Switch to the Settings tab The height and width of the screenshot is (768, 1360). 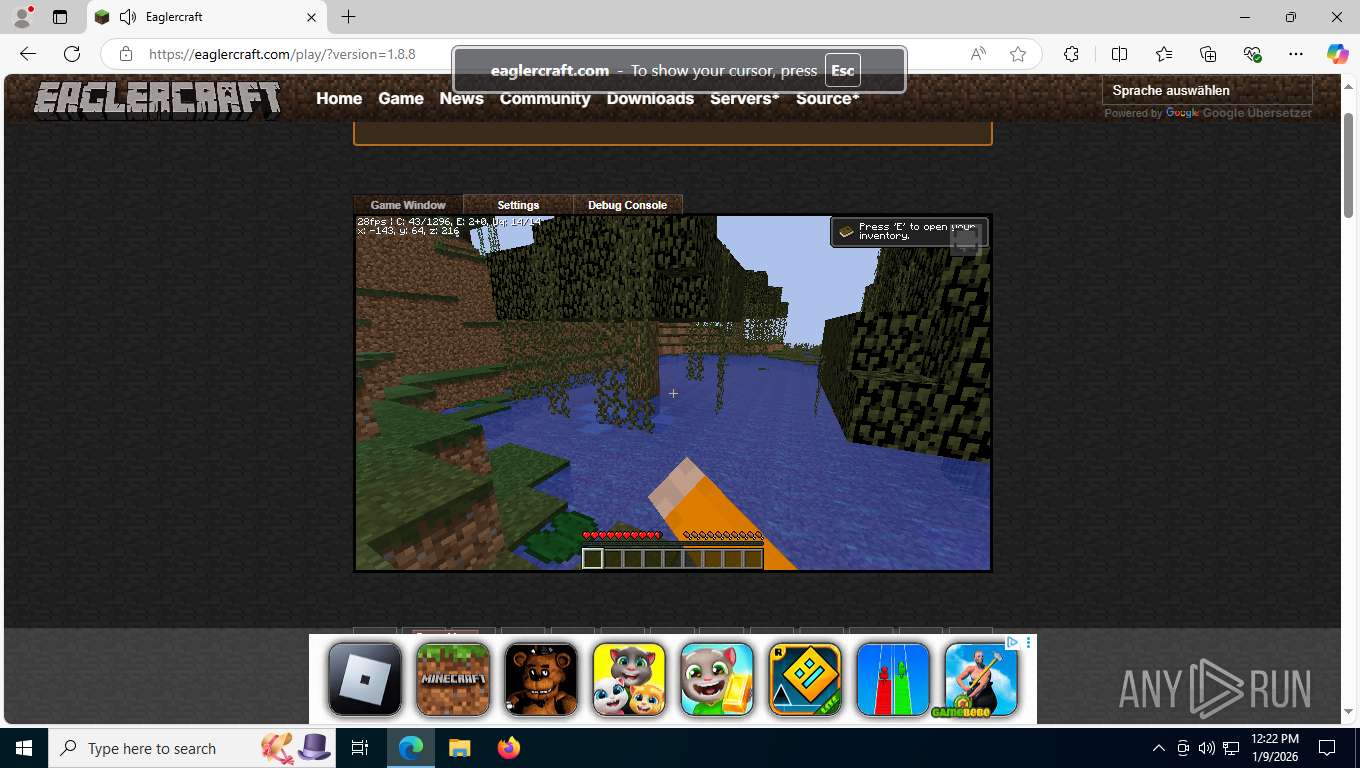518,205
